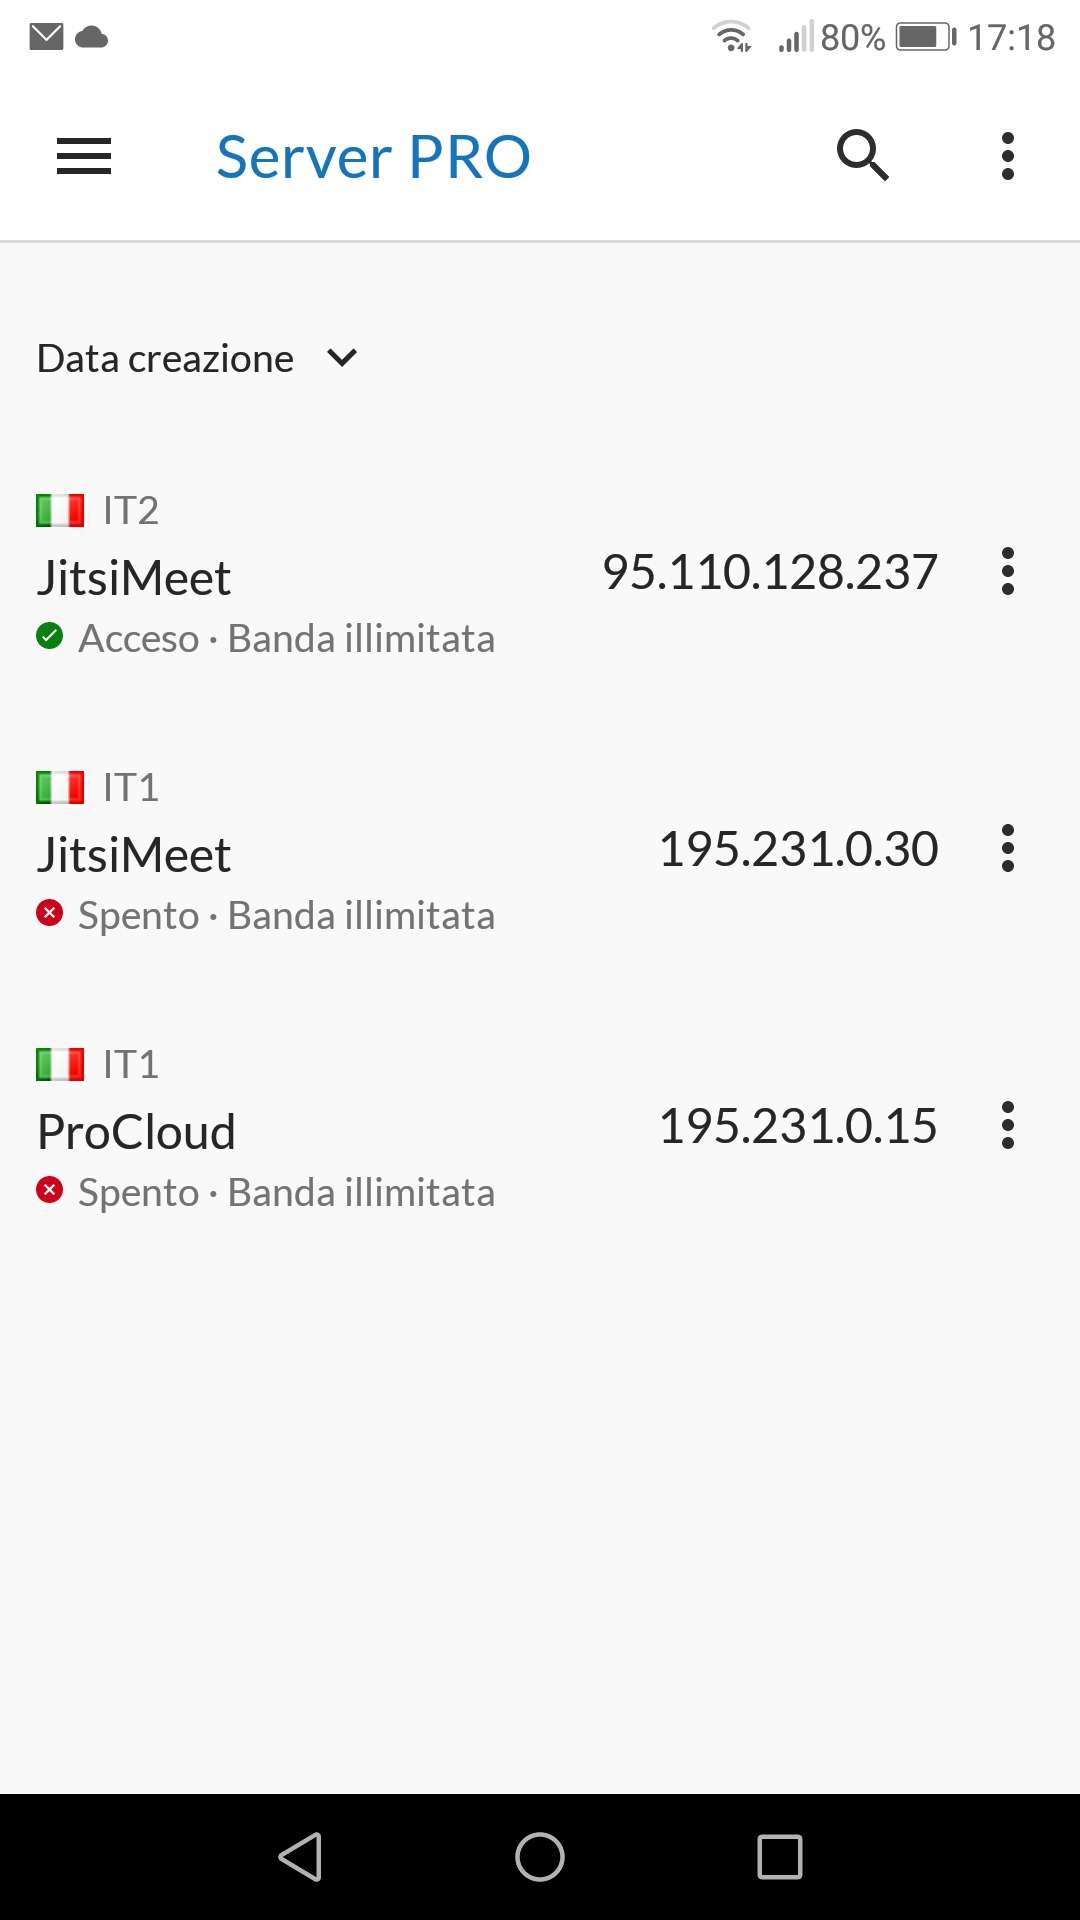The image size is (1080, 1920).
Task: Select the ProCloud server entry
Action: tap(136, 1132)
